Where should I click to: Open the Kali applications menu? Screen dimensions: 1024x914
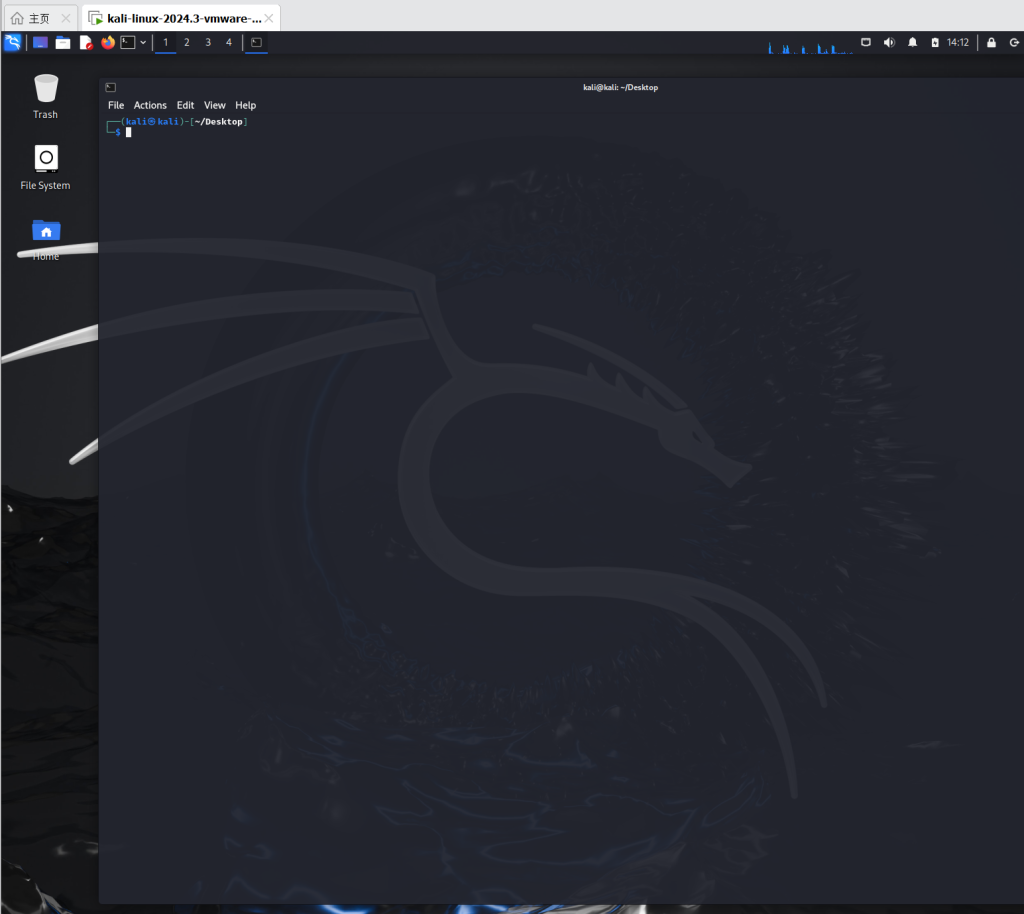tap(12, 42)
